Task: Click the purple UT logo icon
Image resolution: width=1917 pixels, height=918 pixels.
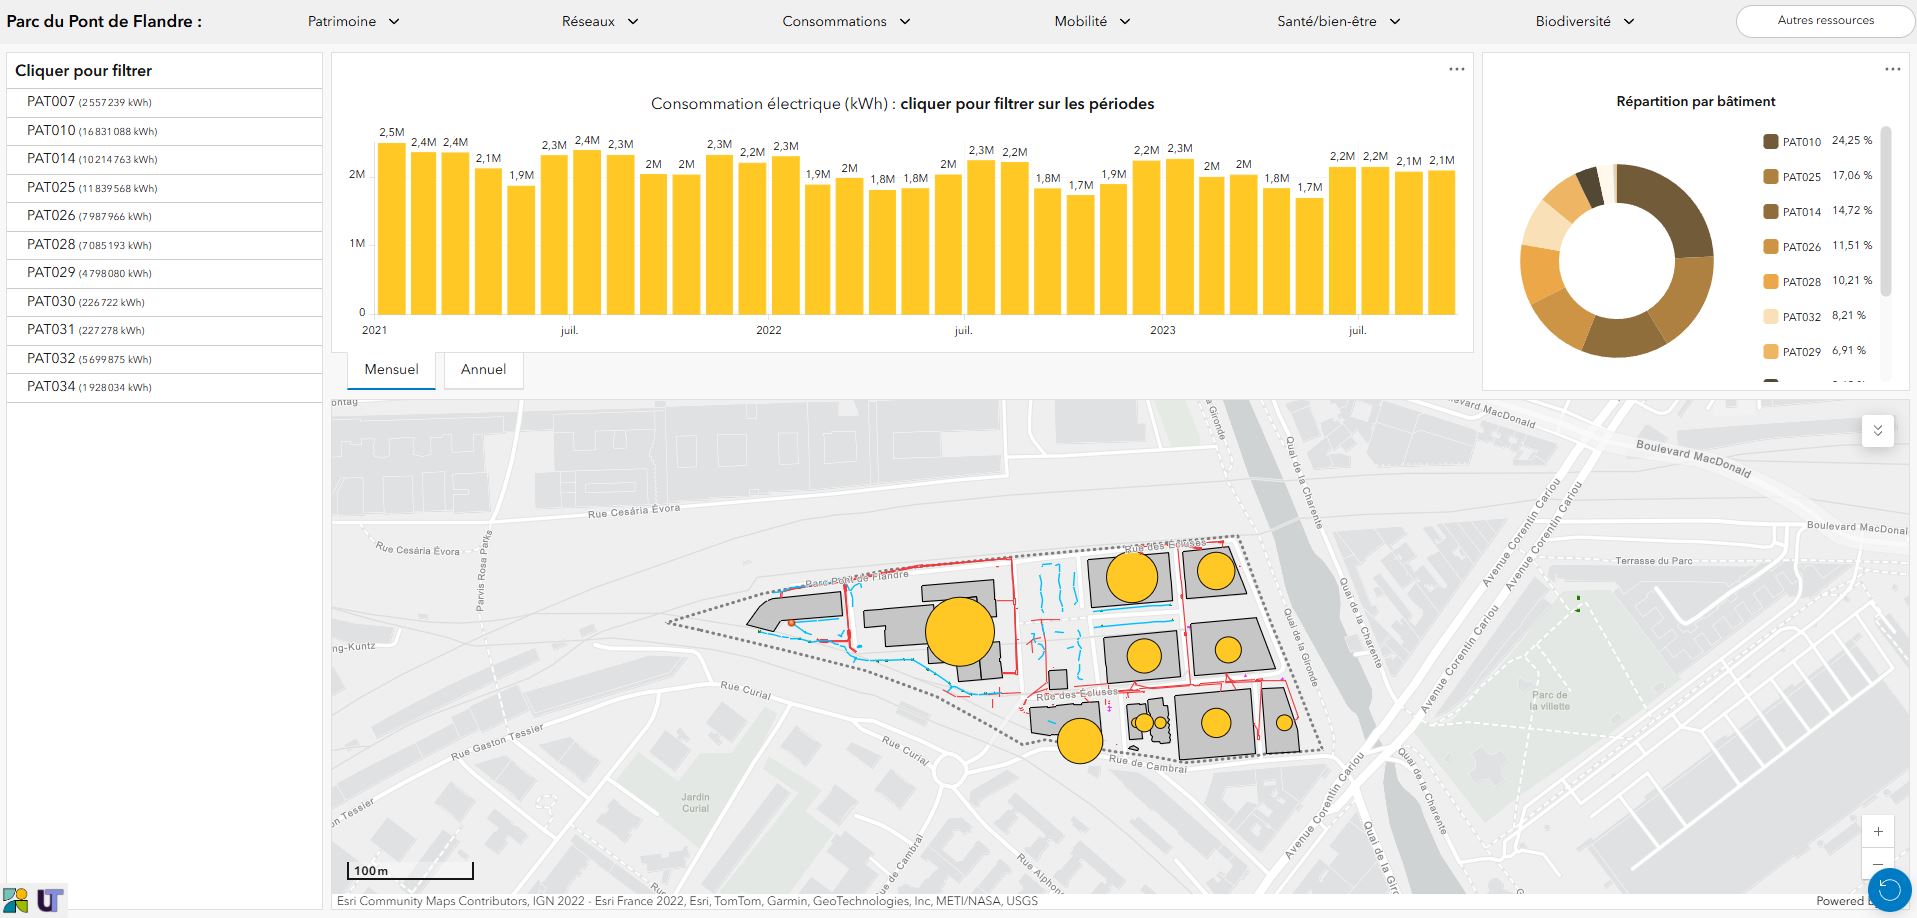Action: (50, 900)
